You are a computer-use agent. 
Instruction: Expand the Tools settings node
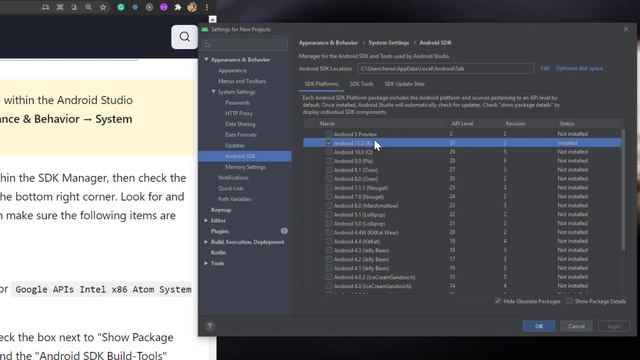206,263
